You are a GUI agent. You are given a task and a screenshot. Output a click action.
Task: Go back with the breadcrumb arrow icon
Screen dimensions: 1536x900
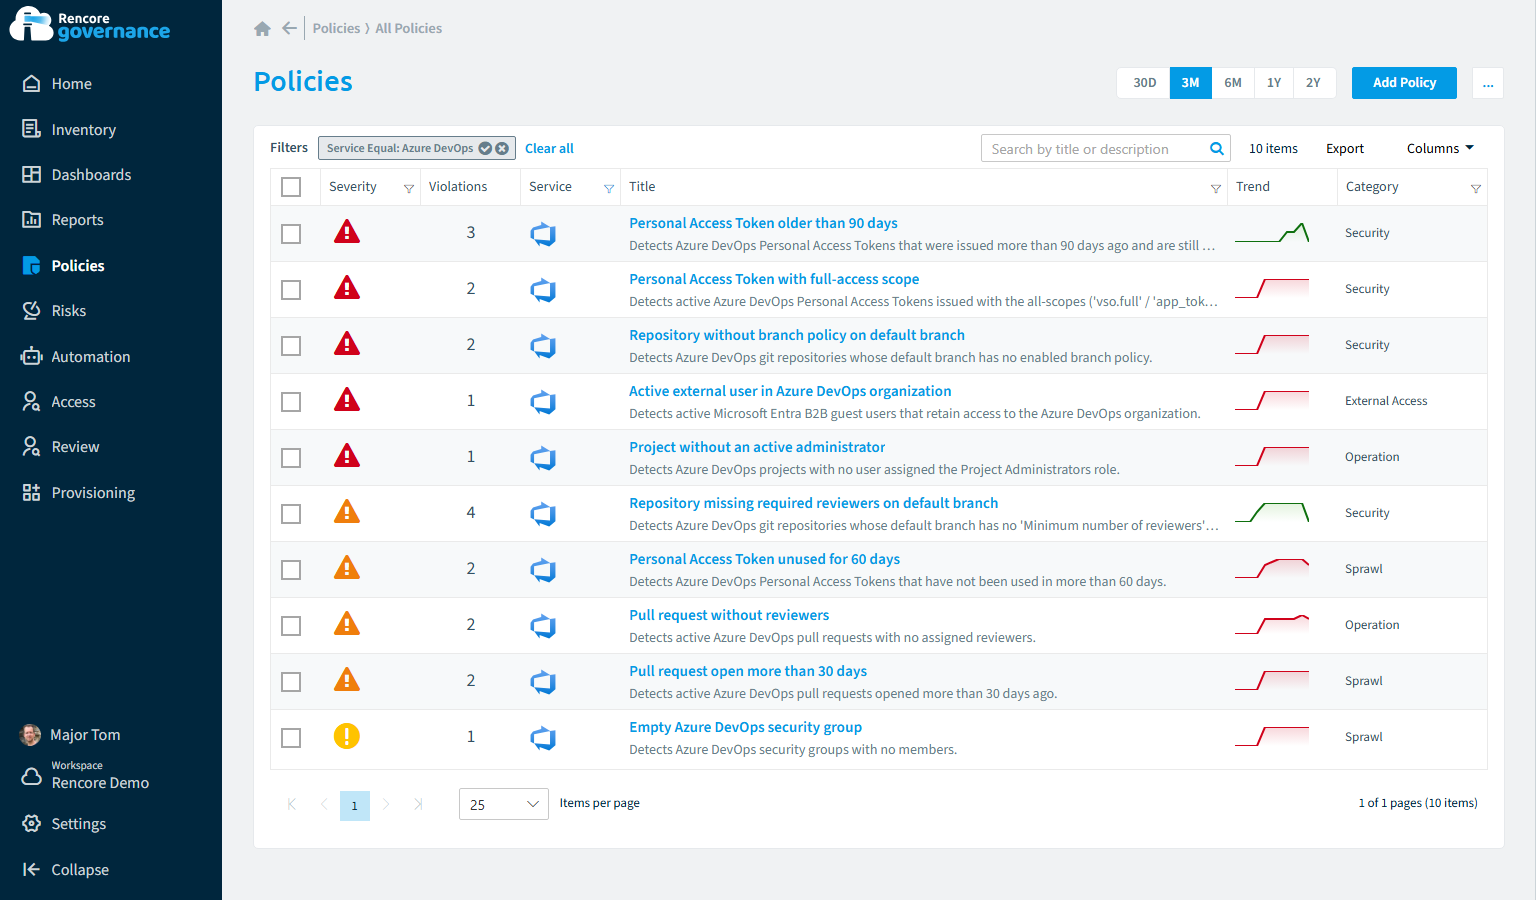[x=289, y=28]
